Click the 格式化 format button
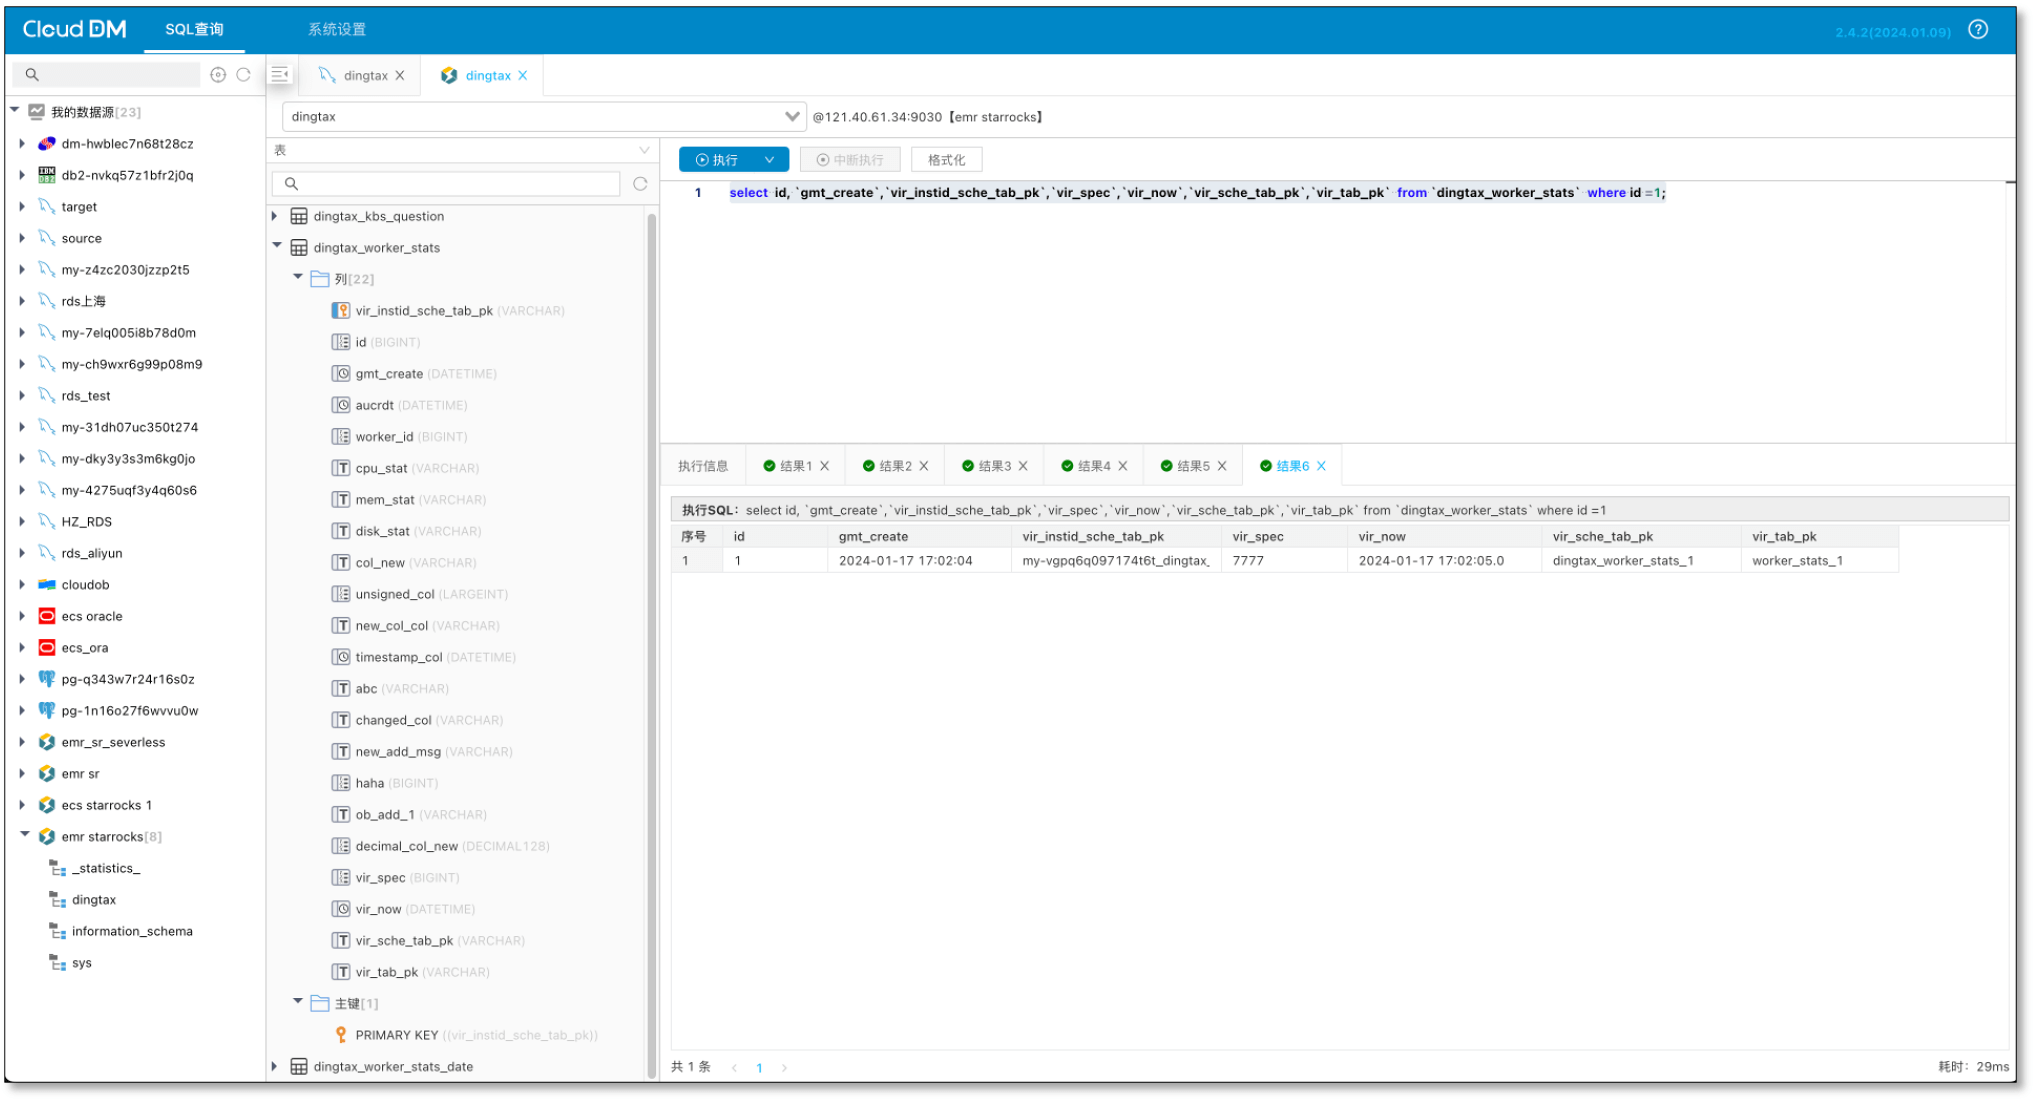Image resolution: width=2038 pixels, height=1104 pixels. 945,160
